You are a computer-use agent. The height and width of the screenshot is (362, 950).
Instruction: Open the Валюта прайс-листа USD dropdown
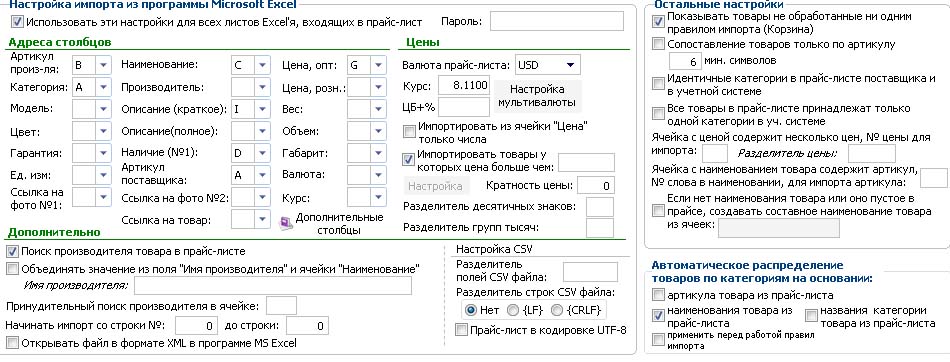(570, 65)
